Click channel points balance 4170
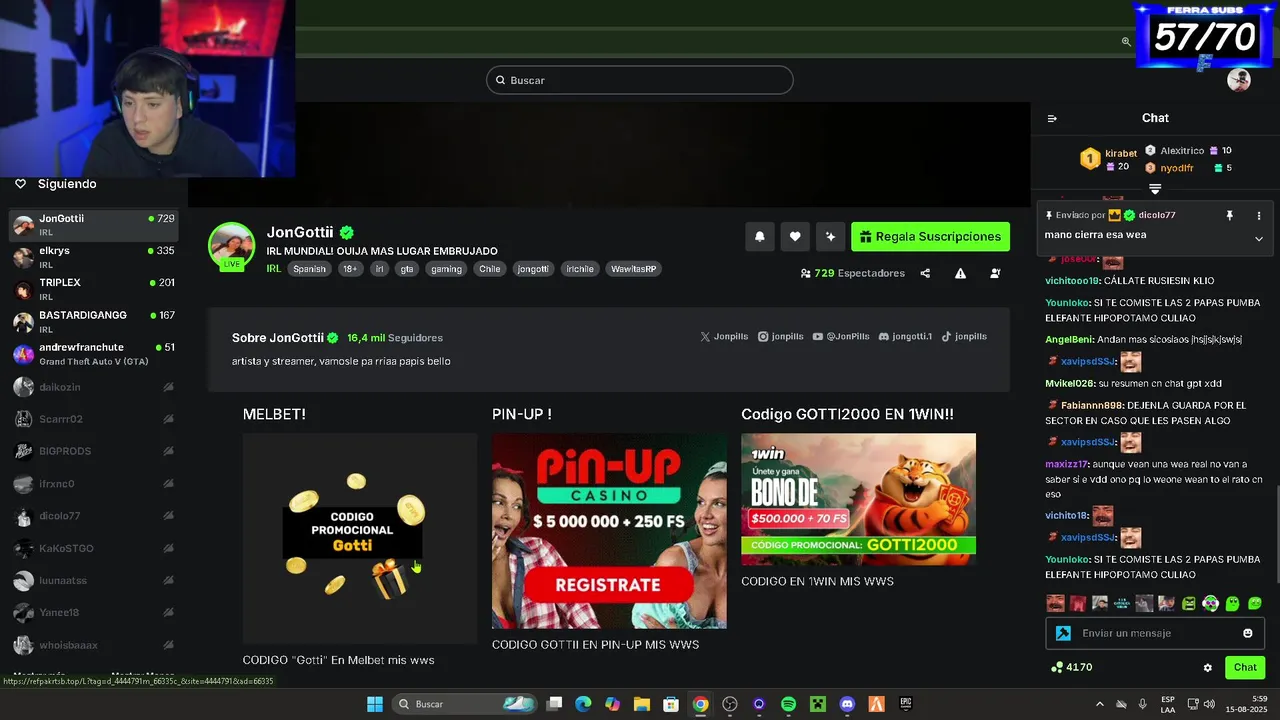The width and height of the screenshot is (1280, 720). coord(1071,667)
